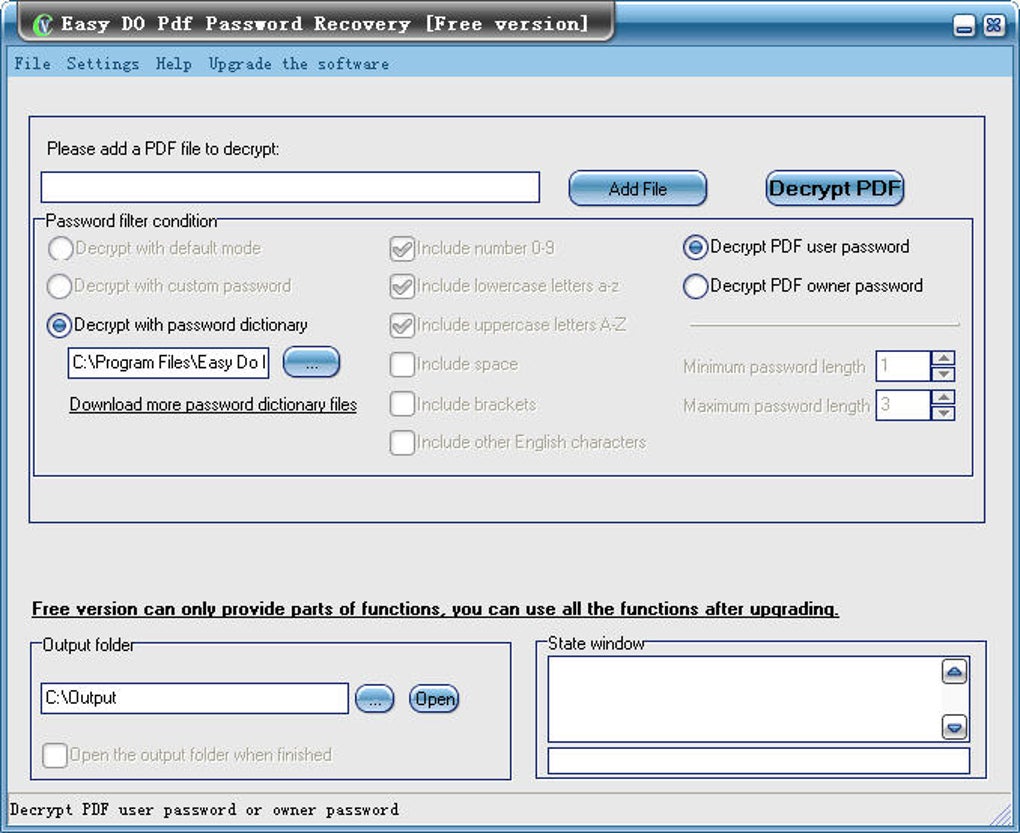Toggle Include space checkbox

(x=402, y=365)
